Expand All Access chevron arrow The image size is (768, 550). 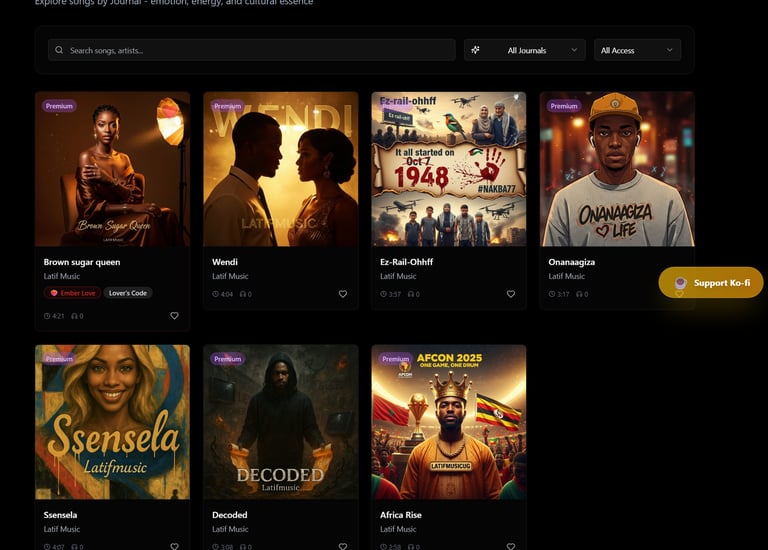(670, 50)
